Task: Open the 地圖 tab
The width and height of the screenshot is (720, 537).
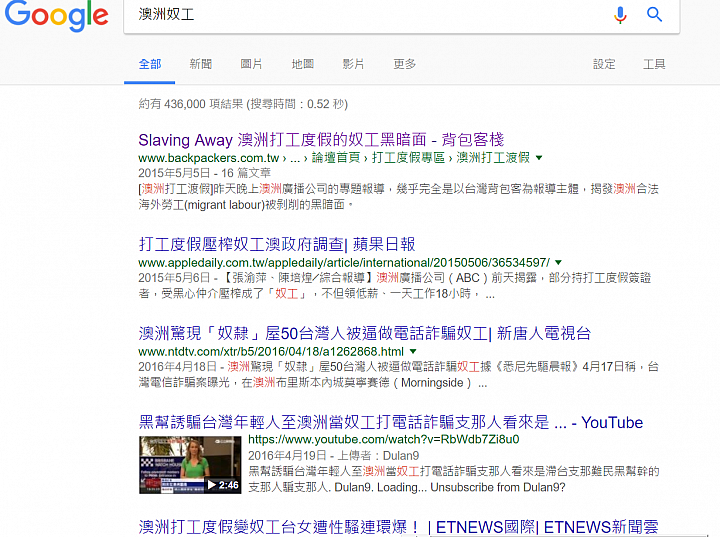Action: click(303, 64)
